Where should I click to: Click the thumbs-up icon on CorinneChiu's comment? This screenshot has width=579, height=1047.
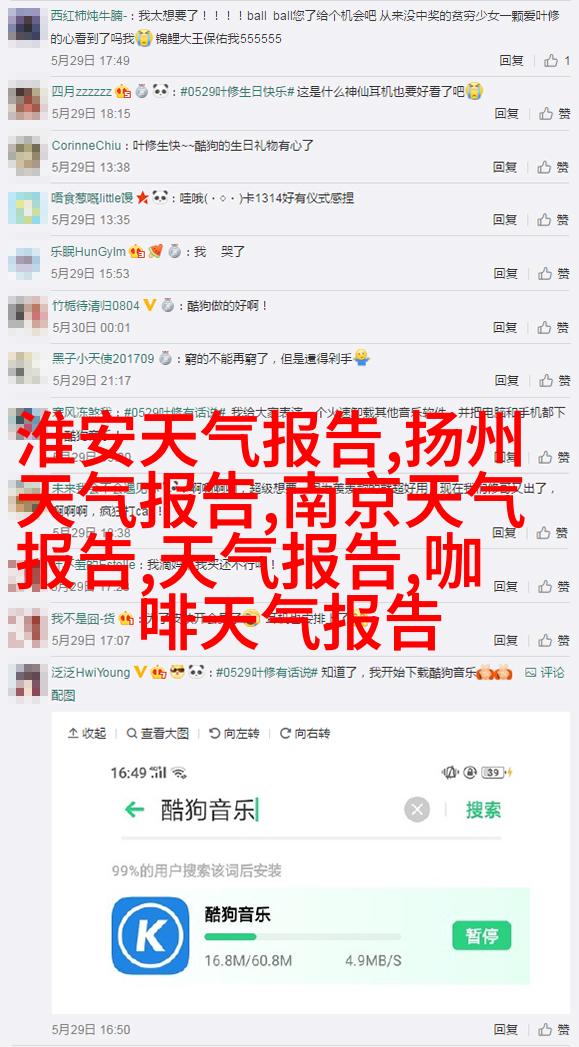point(544,167)
